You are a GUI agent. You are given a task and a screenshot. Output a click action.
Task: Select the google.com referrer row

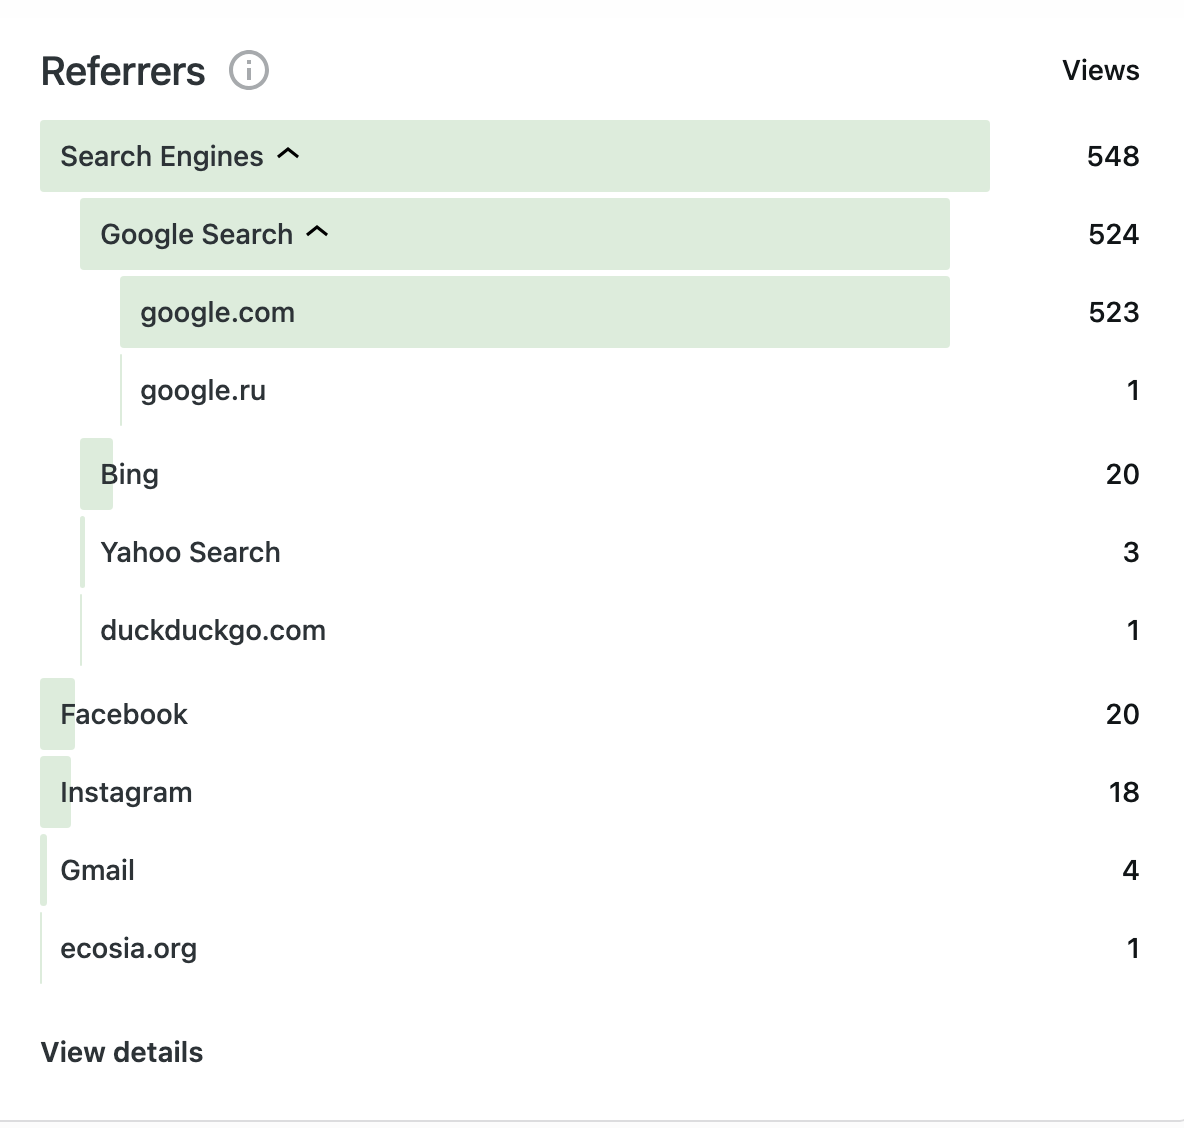[x=218, y=313]
